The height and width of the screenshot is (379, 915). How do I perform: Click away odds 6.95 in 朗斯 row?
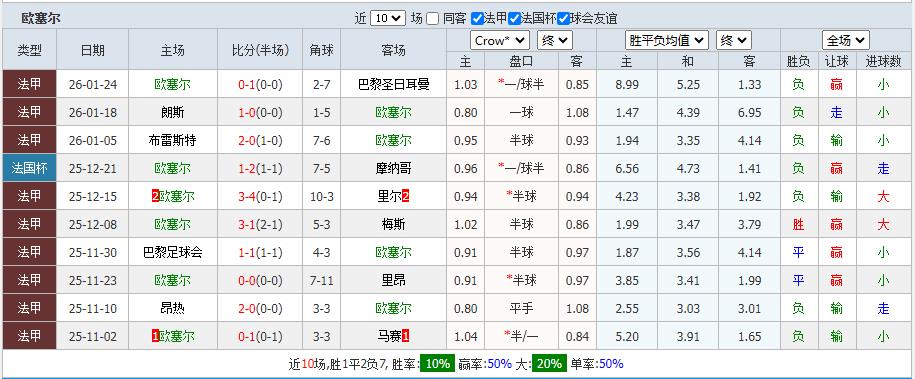(749, 113)
